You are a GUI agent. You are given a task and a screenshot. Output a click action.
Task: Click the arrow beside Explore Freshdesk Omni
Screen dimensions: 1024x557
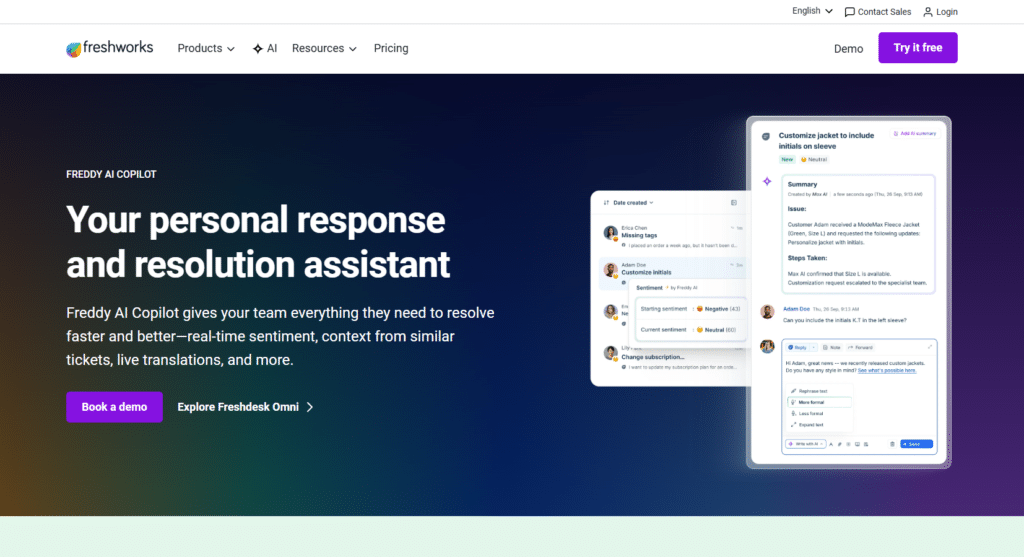pyautogui.click(x=310, y=407)
